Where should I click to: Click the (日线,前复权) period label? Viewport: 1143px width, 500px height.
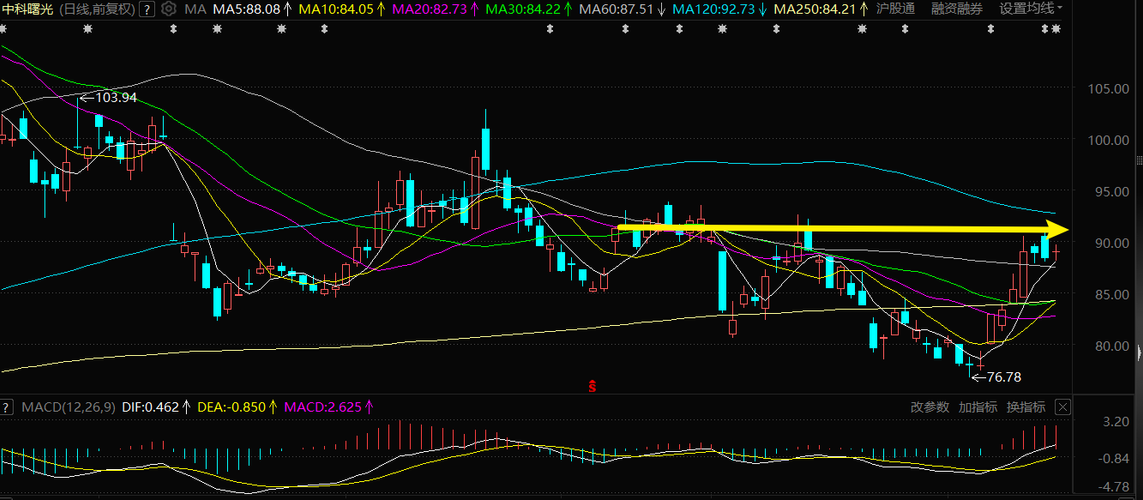click(x=96, y=9)
